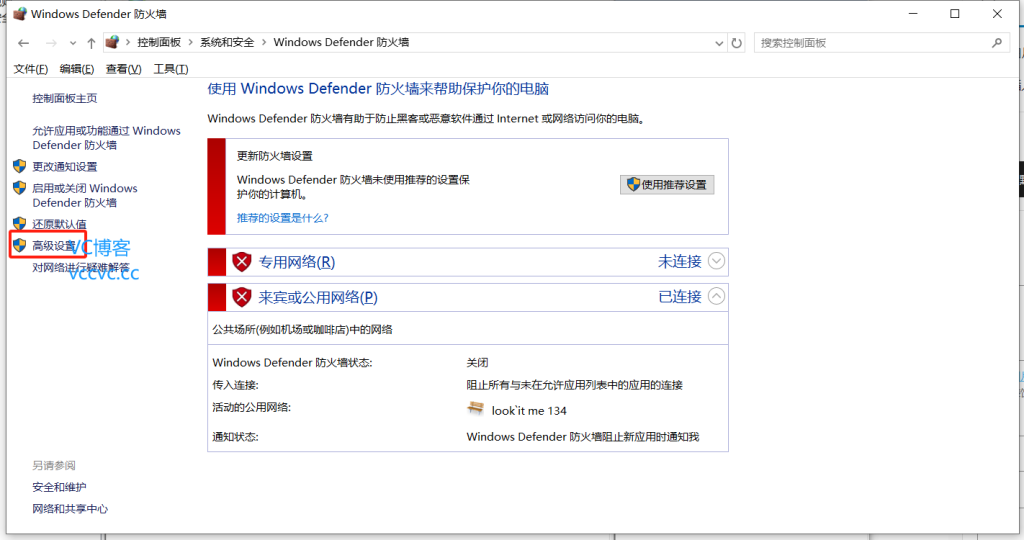
Task: Click the Refresh button beside address bar
Action: [737, 43]
